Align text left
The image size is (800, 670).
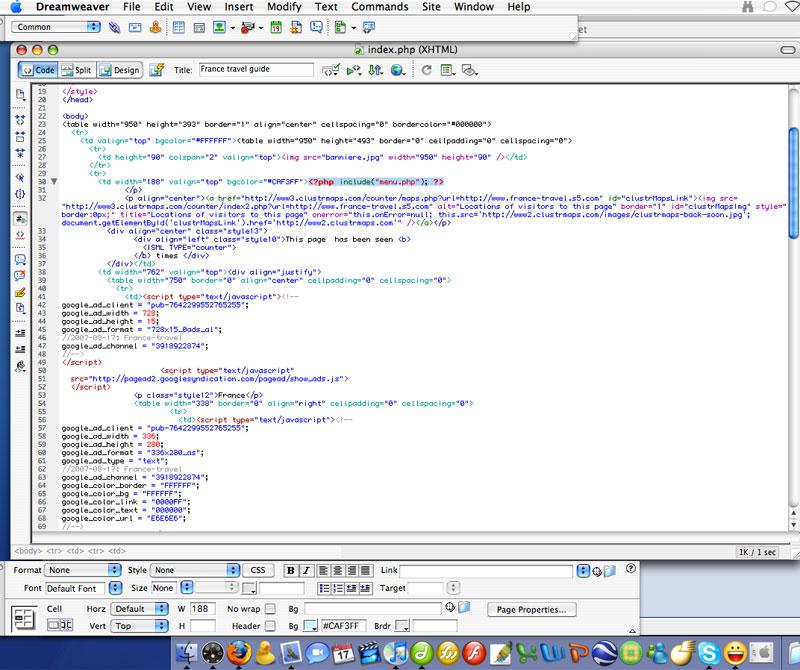point(322,570)
